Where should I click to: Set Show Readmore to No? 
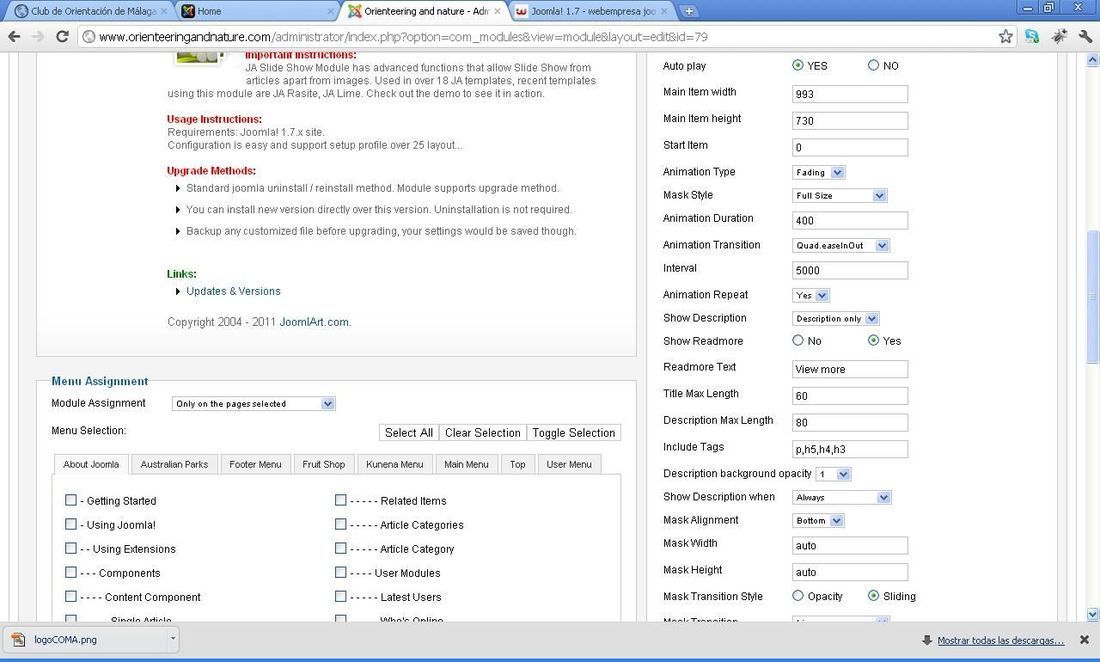tap(798, 340)
